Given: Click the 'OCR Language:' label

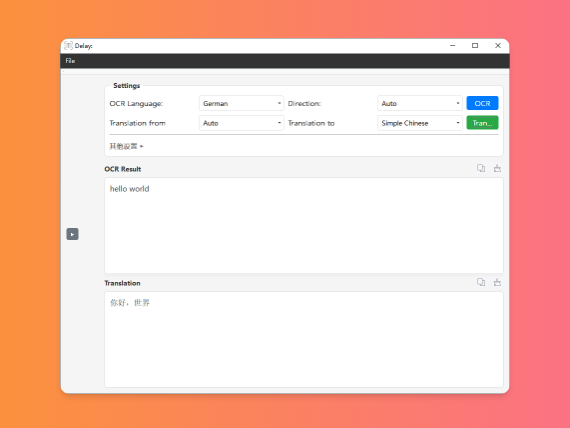Looking at the screenshot, I should click(136, 104).
